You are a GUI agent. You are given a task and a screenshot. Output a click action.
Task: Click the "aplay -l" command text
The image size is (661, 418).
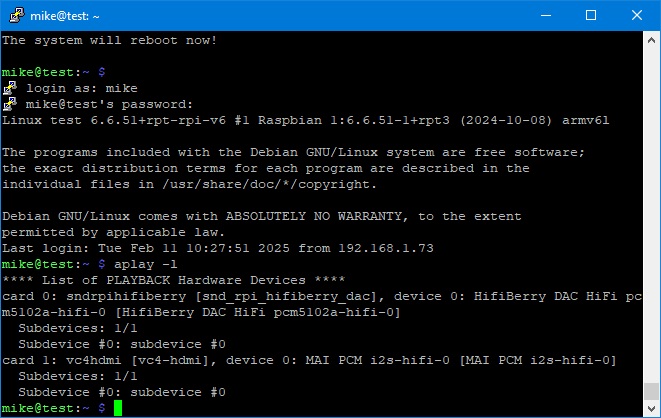(146, 264)
